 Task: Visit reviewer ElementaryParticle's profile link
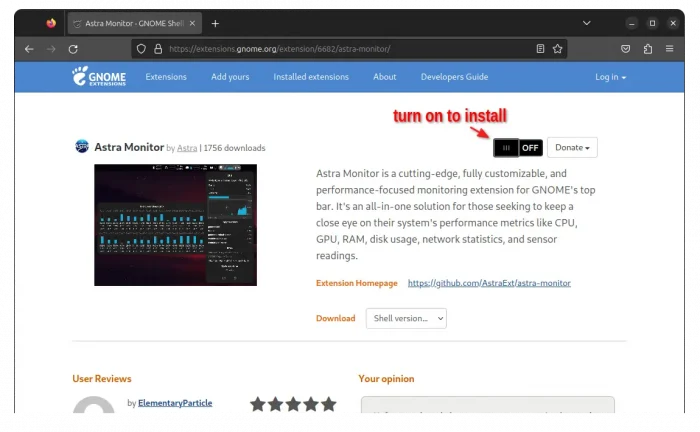(x=174, y=403)
